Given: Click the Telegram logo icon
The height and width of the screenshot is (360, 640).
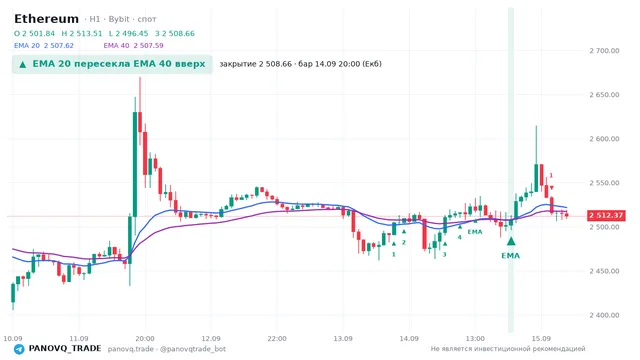Looking at the screenshot, I should (19, 349).
